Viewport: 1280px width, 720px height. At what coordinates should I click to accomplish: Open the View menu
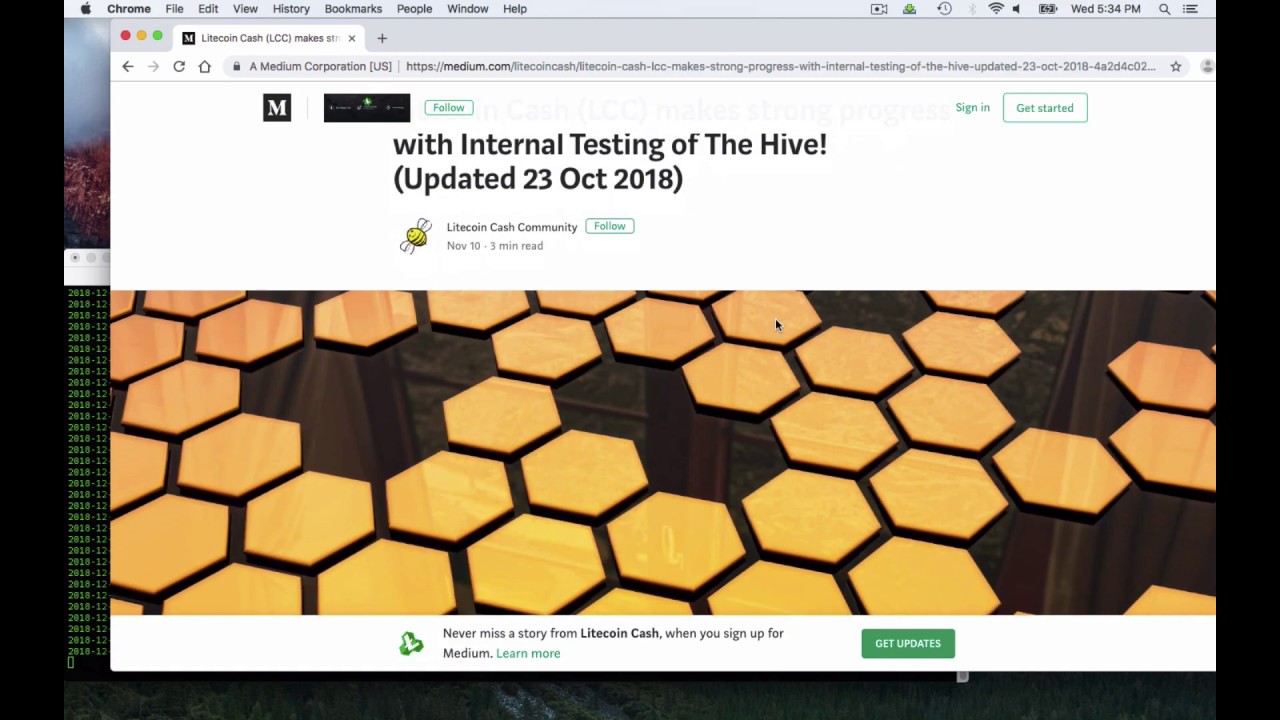click(x=245, y=9)
